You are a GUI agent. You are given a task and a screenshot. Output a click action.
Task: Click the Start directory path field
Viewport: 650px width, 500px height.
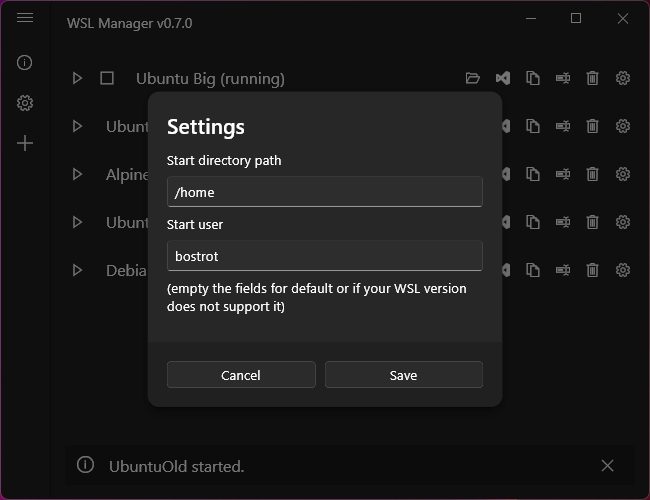[324, 192]
